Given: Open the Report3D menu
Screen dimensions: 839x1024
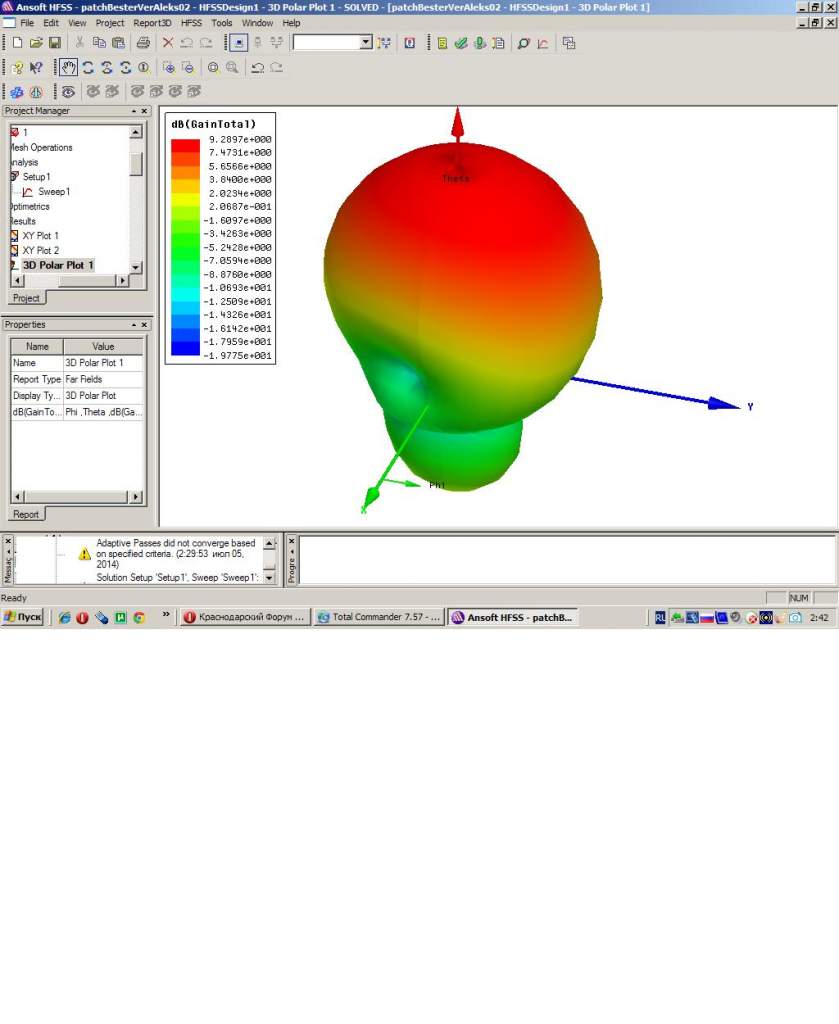Looking at the screenshot, I should (152, 23).
